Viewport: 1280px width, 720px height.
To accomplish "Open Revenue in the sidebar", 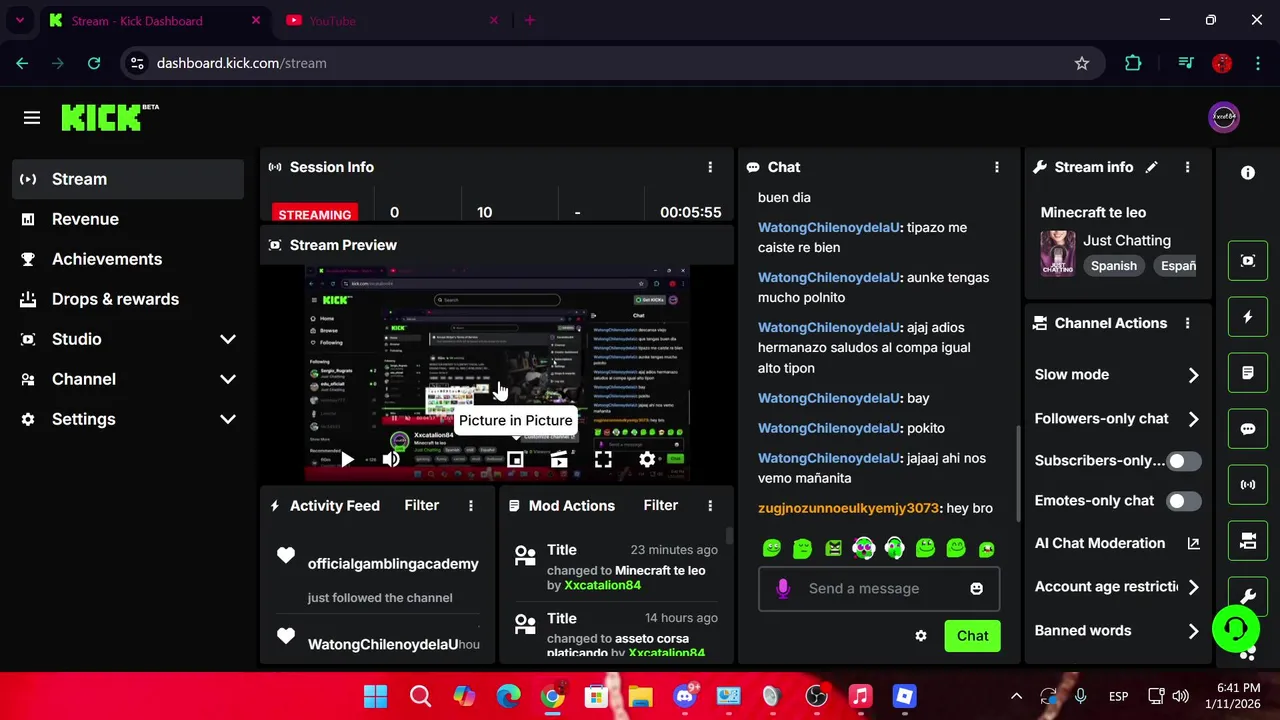I will pyautogui.click(x=128, y=219).
